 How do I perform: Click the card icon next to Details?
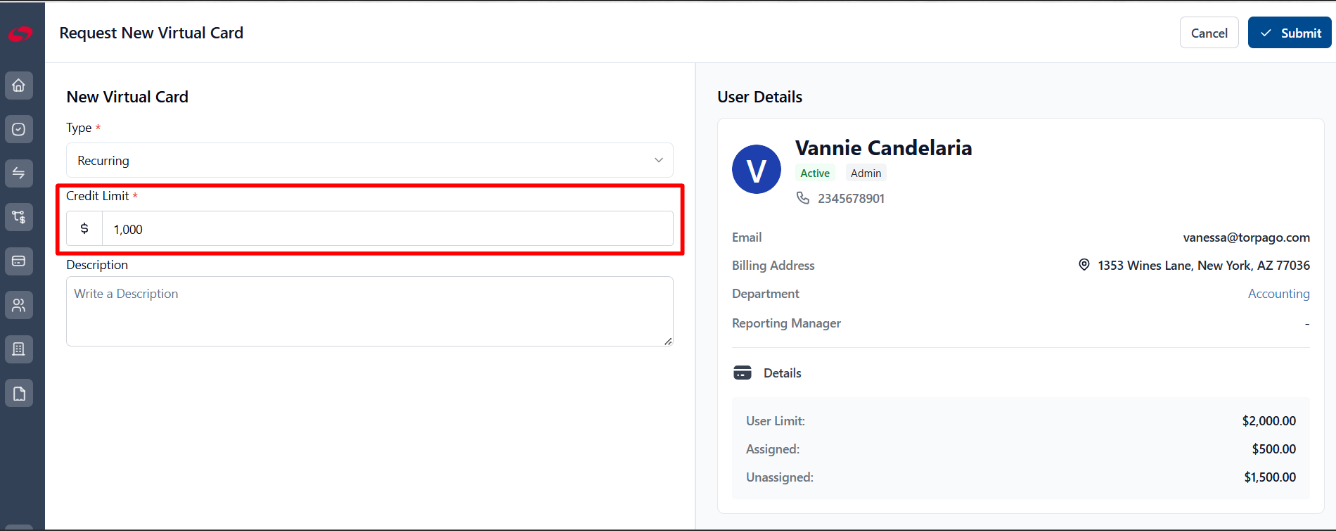[x=742, y=373]
